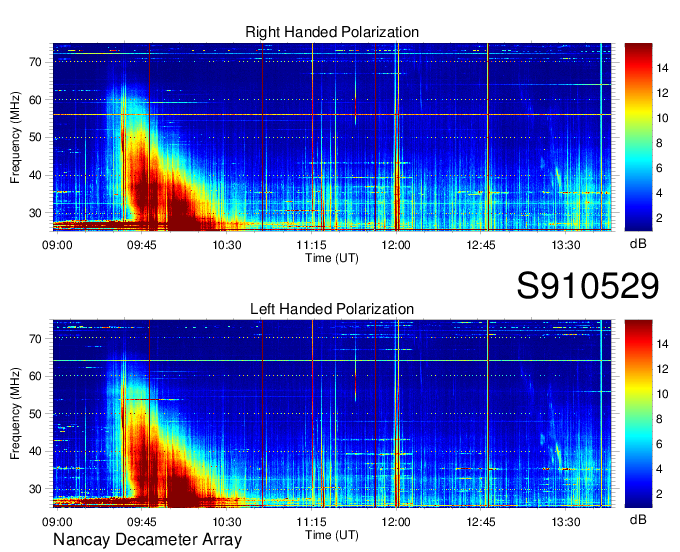Click the 'Left Handed Polarization' title

click(x=332, y=309)
